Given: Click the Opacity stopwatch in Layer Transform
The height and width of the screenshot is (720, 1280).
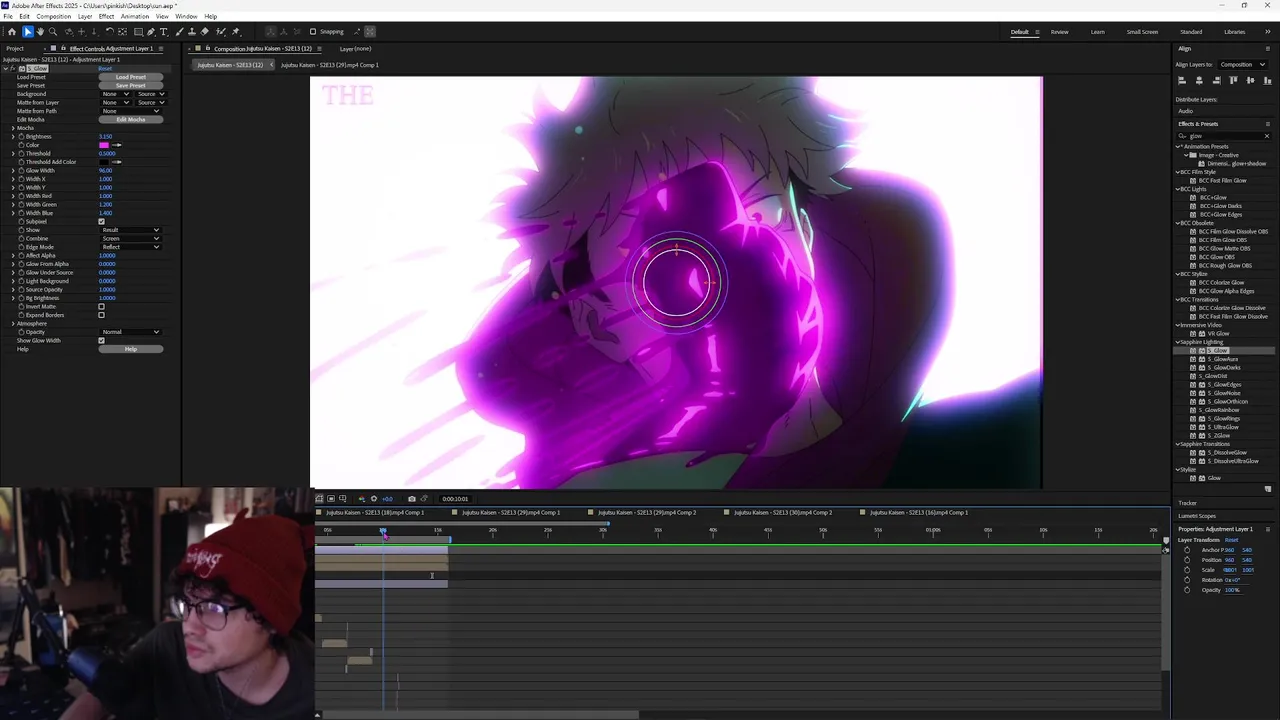Looking at the screenshot, I should point(1187,590).
